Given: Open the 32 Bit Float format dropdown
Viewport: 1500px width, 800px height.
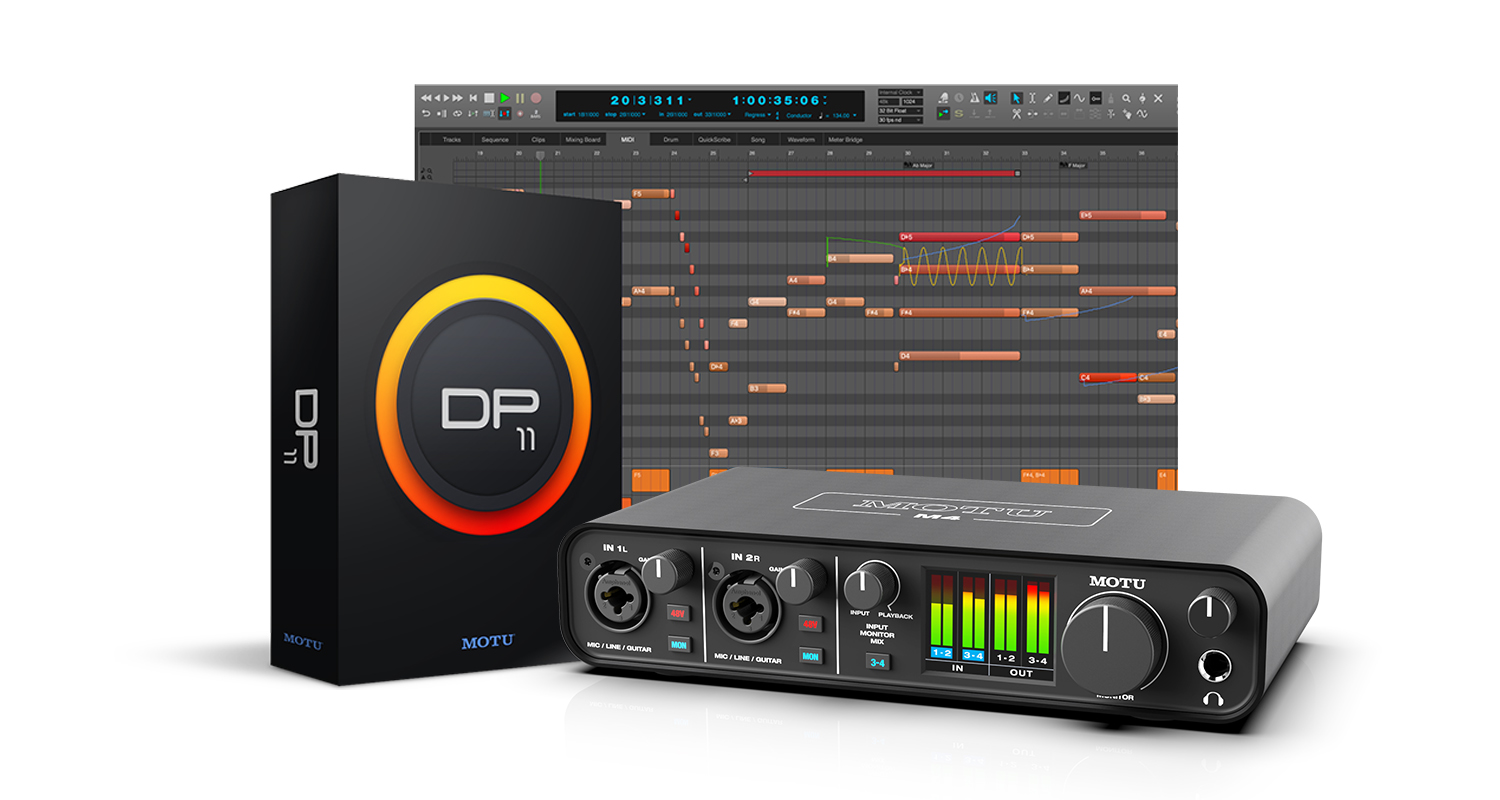Looking at the screenshot, I should 901,111.
